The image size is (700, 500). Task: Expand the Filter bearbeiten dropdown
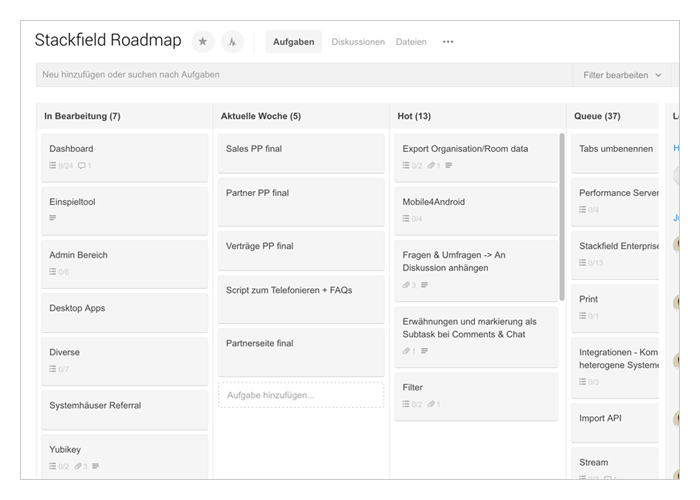[x=622, y=75]
